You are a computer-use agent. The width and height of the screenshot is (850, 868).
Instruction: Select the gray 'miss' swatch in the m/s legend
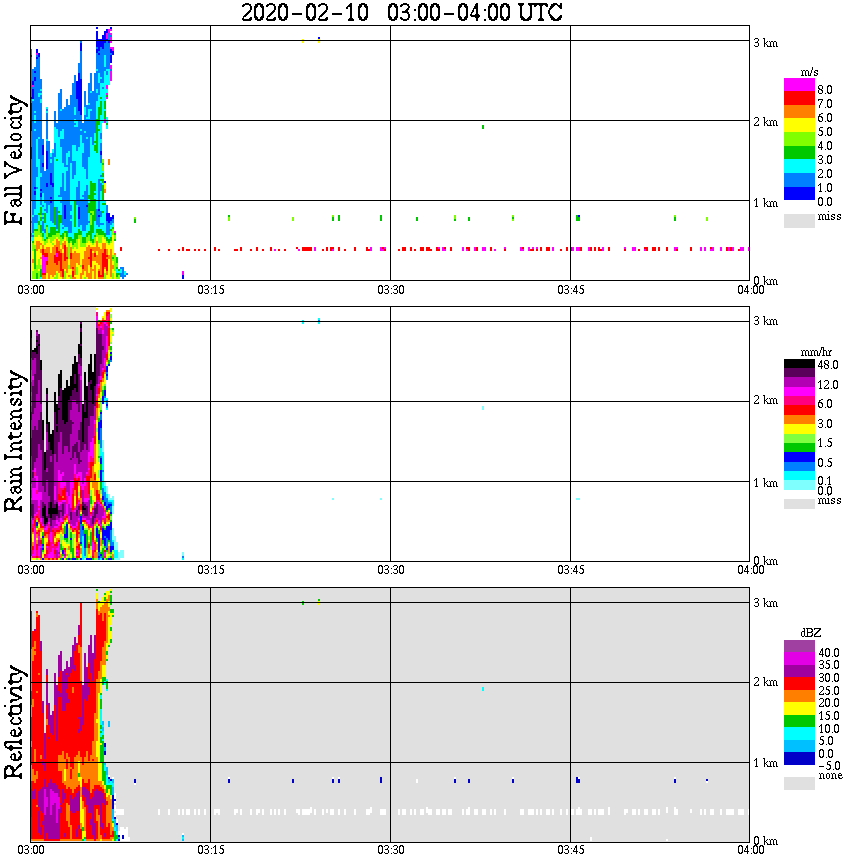pos(799,221)
